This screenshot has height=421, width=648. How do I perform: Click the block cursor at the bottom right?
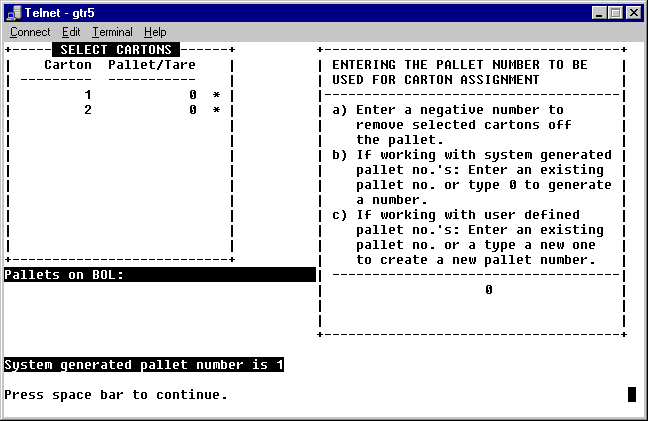click(x=632, y=394)
